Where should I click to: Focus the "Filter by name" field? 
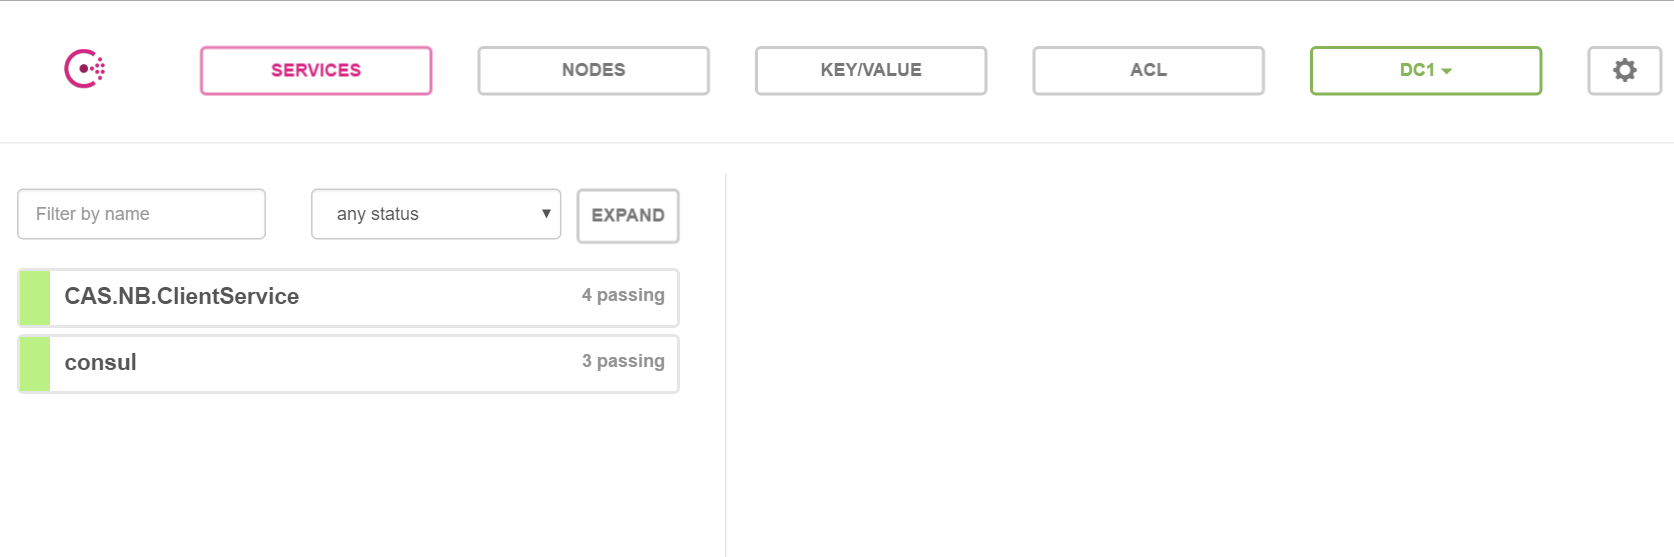[141, 214]
